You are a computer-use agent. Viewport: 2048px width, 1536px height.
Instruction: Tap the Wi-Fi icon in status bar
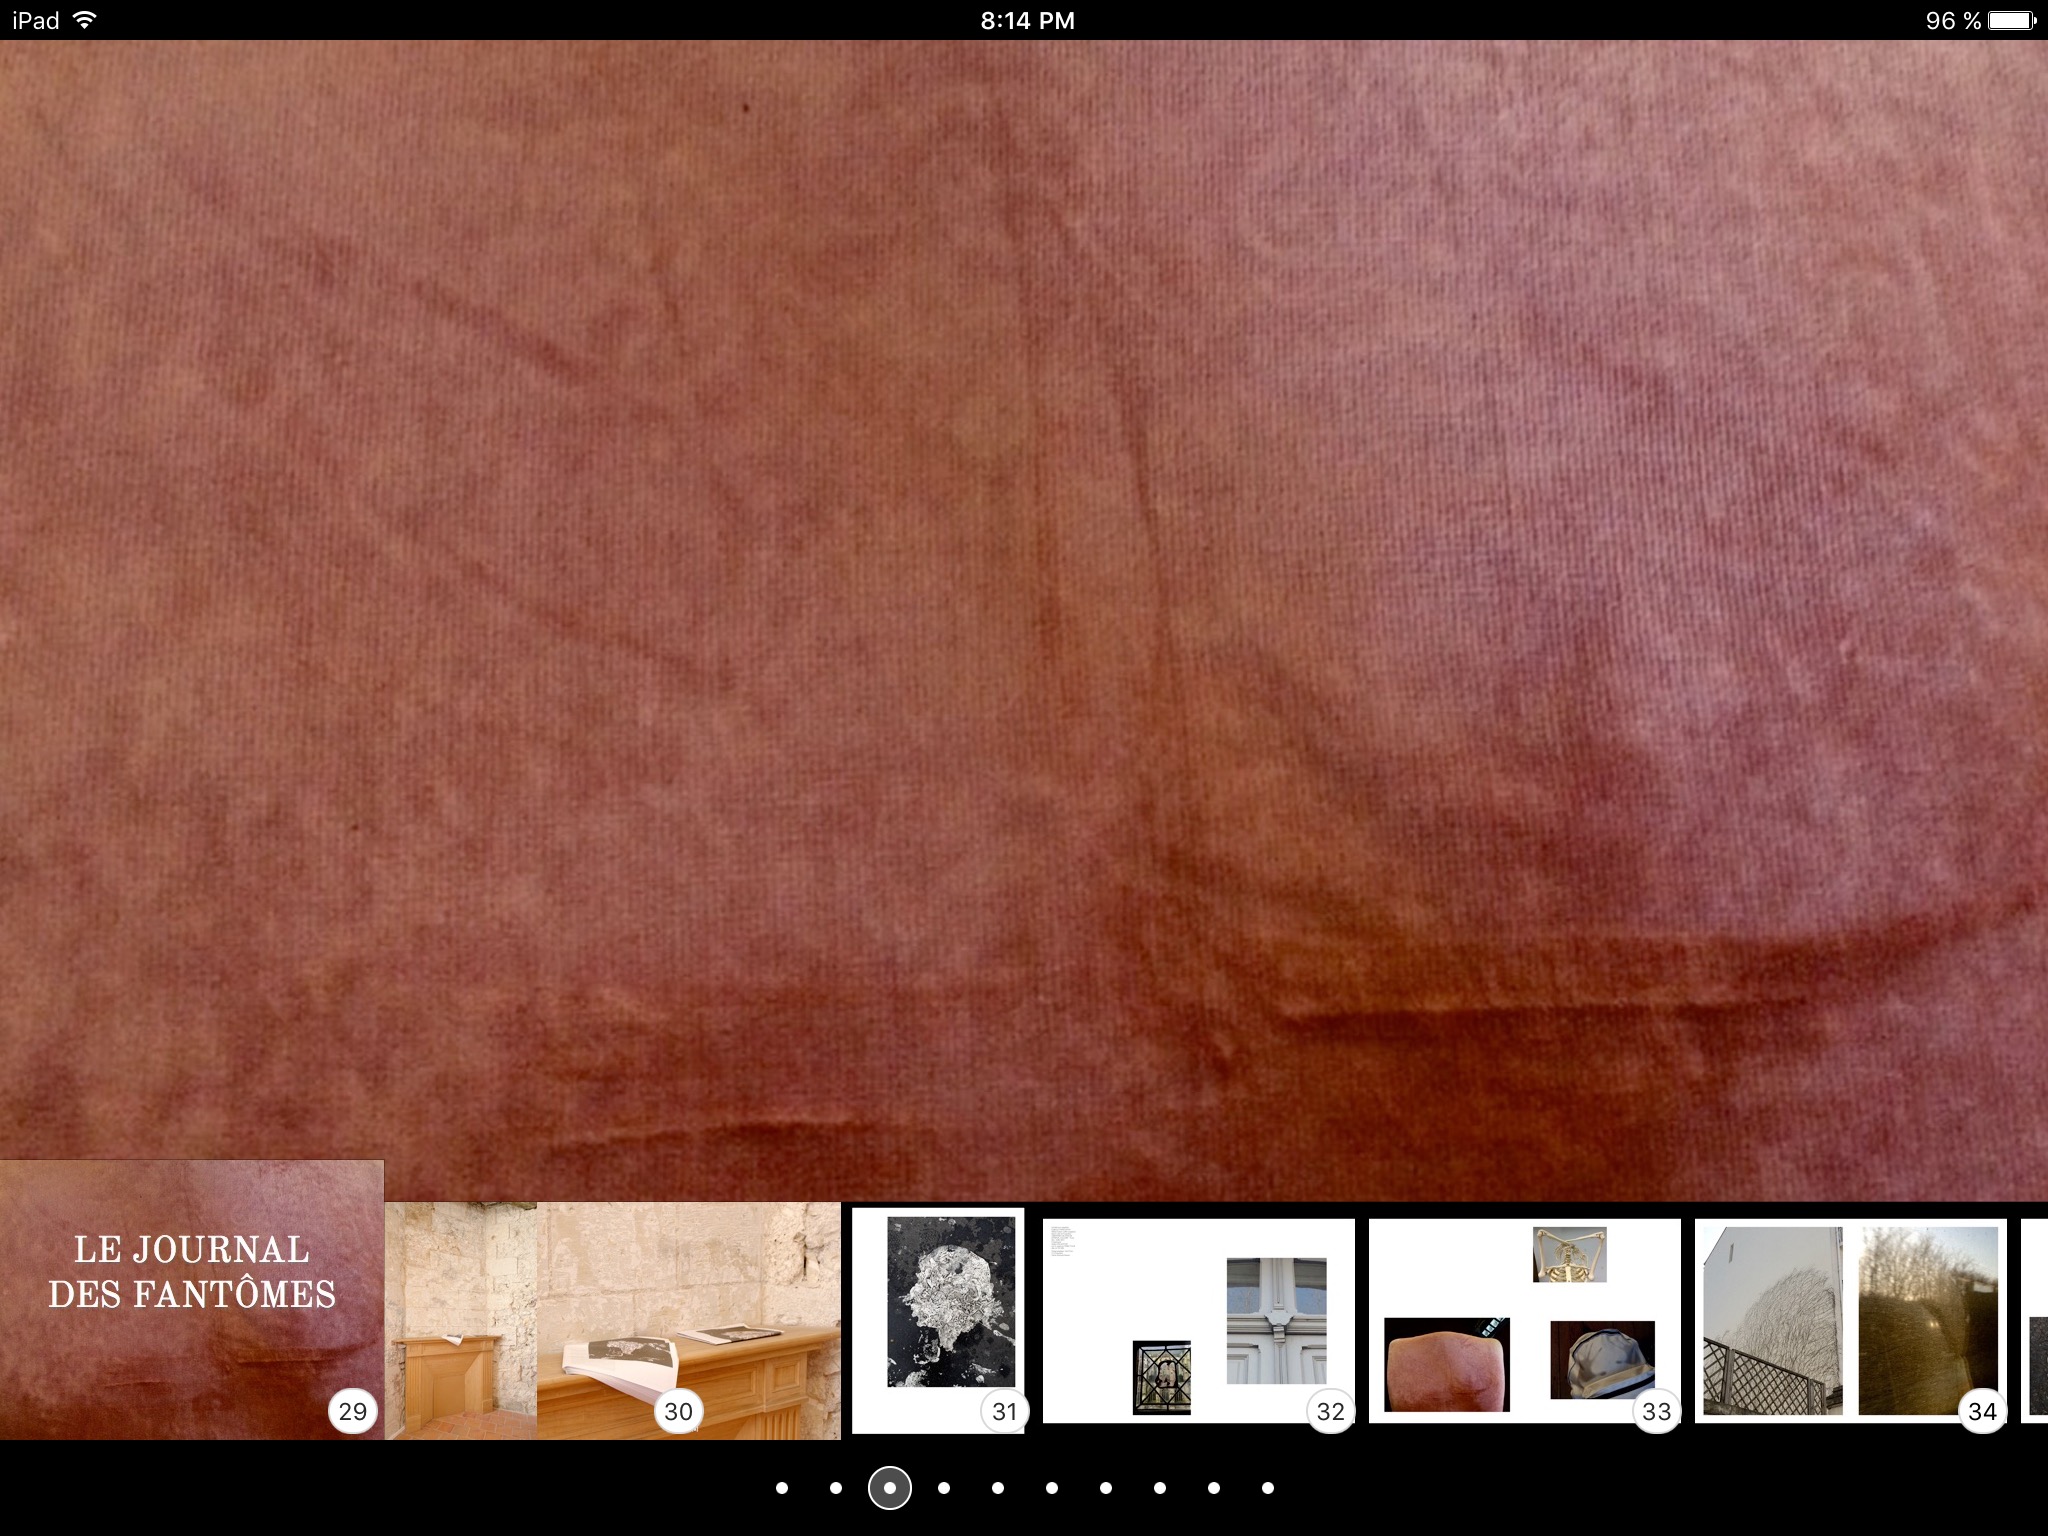tap(86, 20)
